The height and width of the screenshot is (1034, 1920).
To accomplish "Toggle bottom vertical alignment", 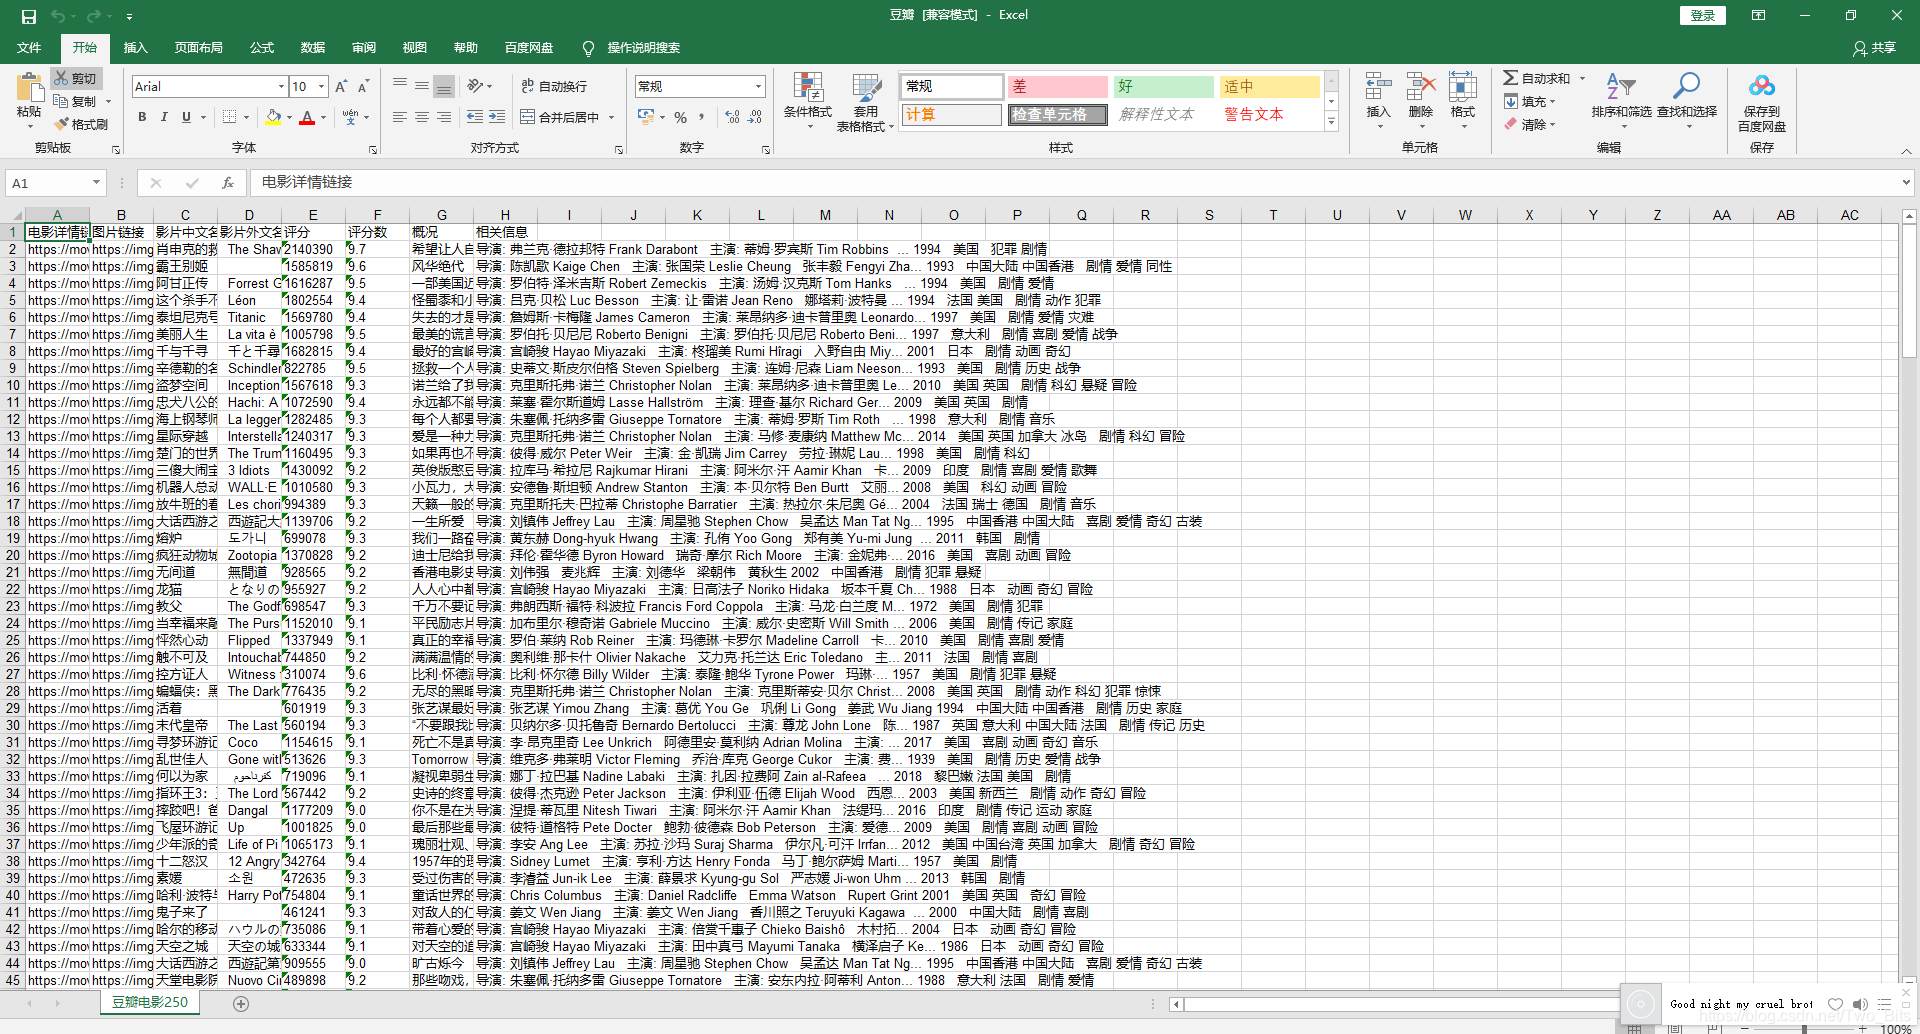I will (444, 86).
